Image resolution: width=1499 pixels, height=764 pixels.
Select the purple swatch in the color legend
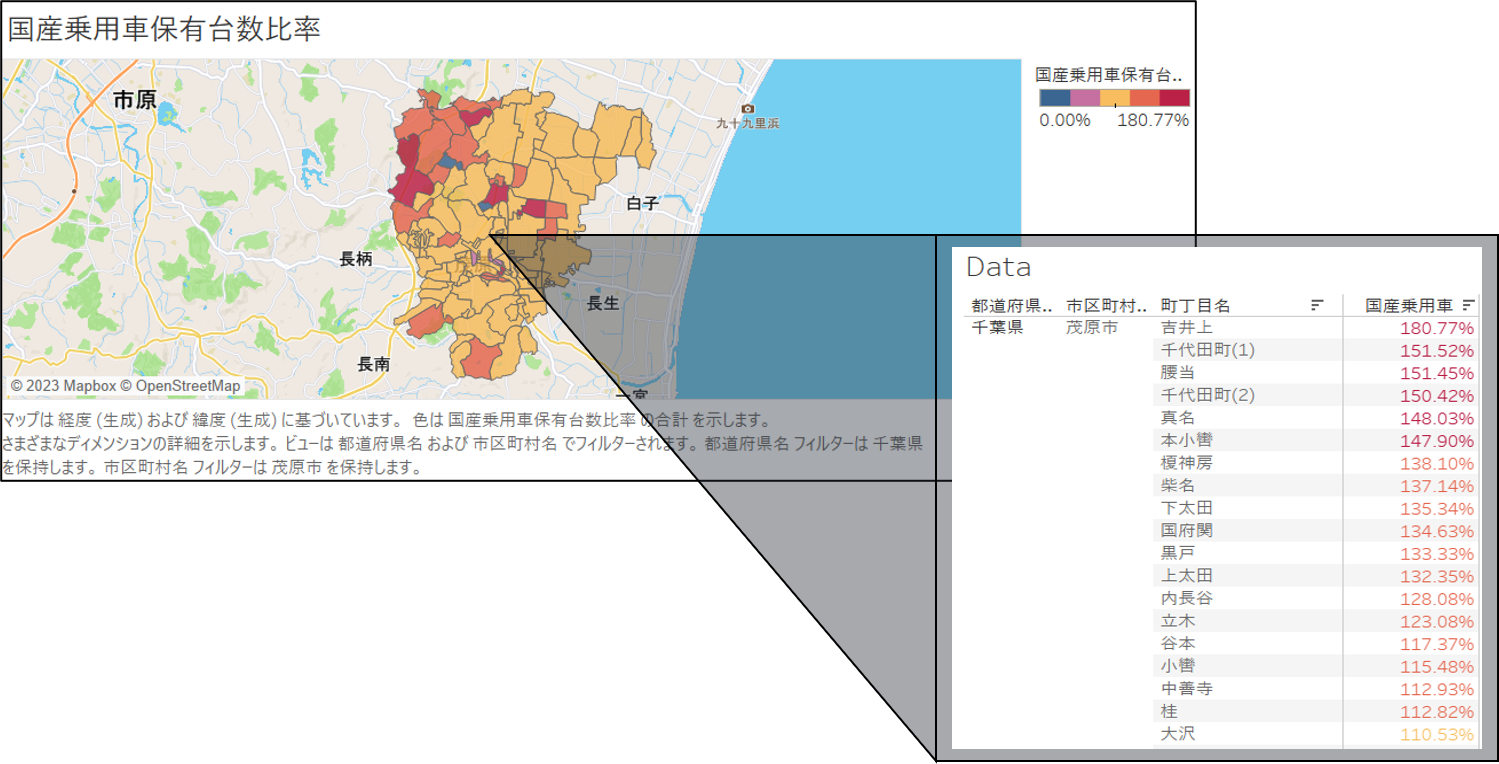click(x=1085, y=98)
